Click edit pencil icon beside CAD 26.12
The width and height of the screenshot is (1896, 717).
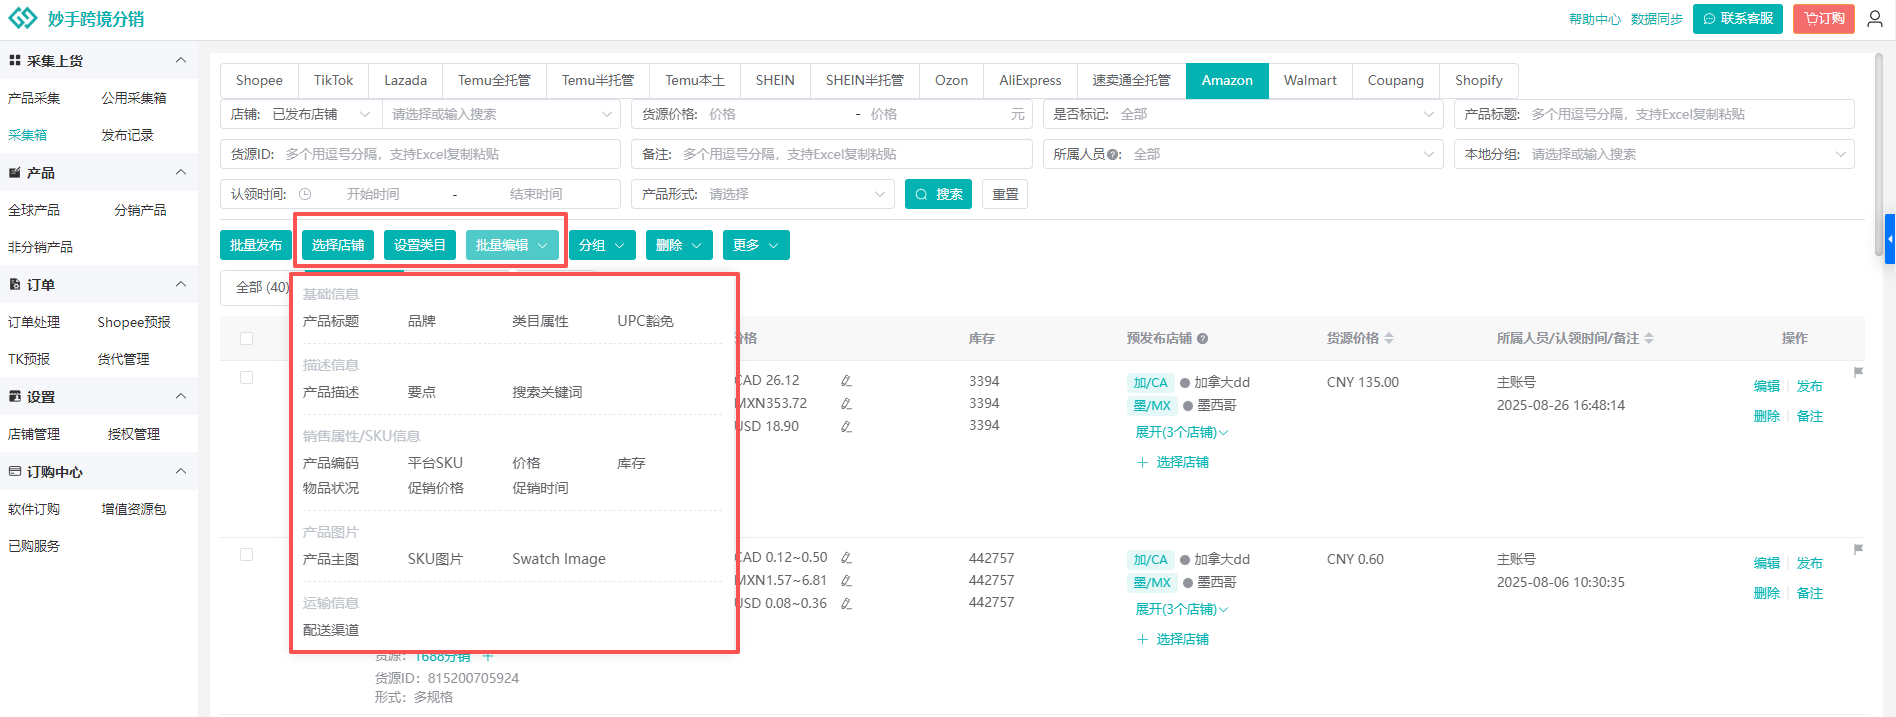[x=846, y=381]
